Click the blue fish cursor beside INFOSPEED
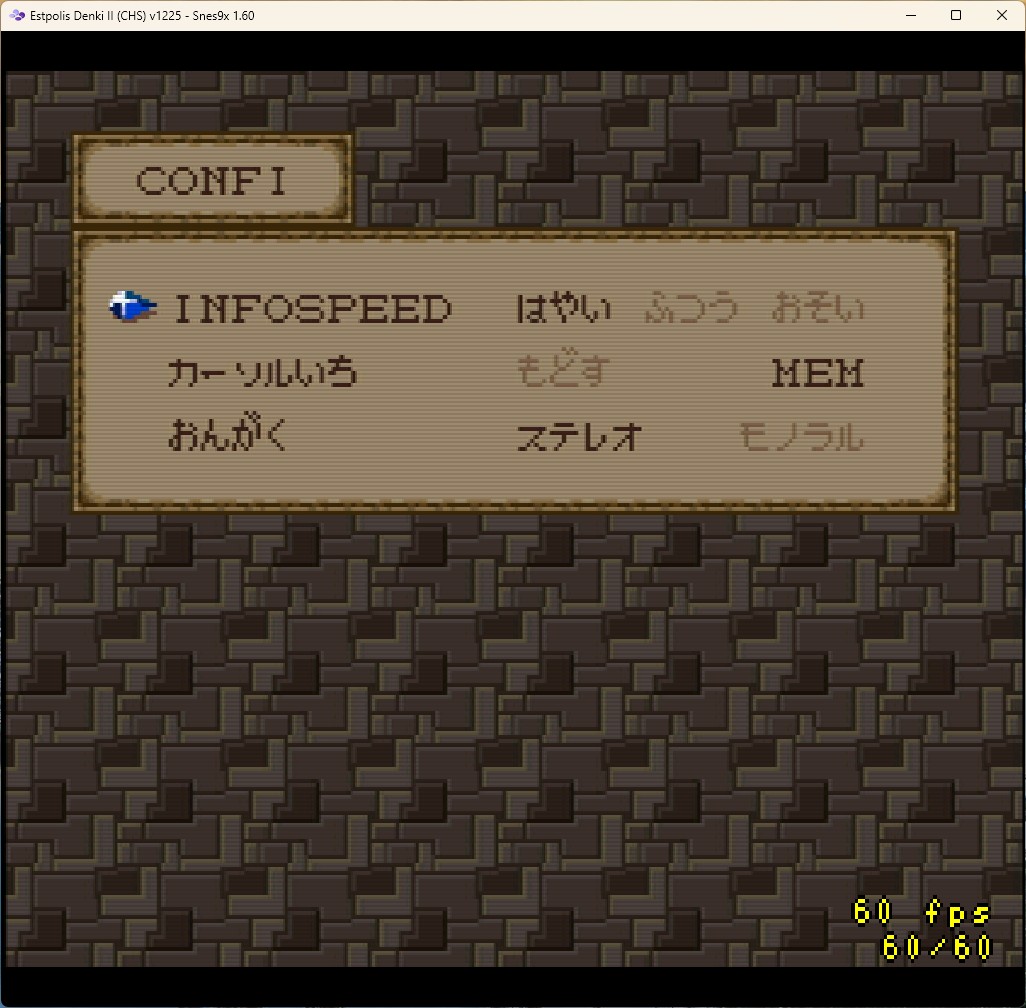Image resolution: width=1026 pixels, height=1008 pixels. point(133,306)
